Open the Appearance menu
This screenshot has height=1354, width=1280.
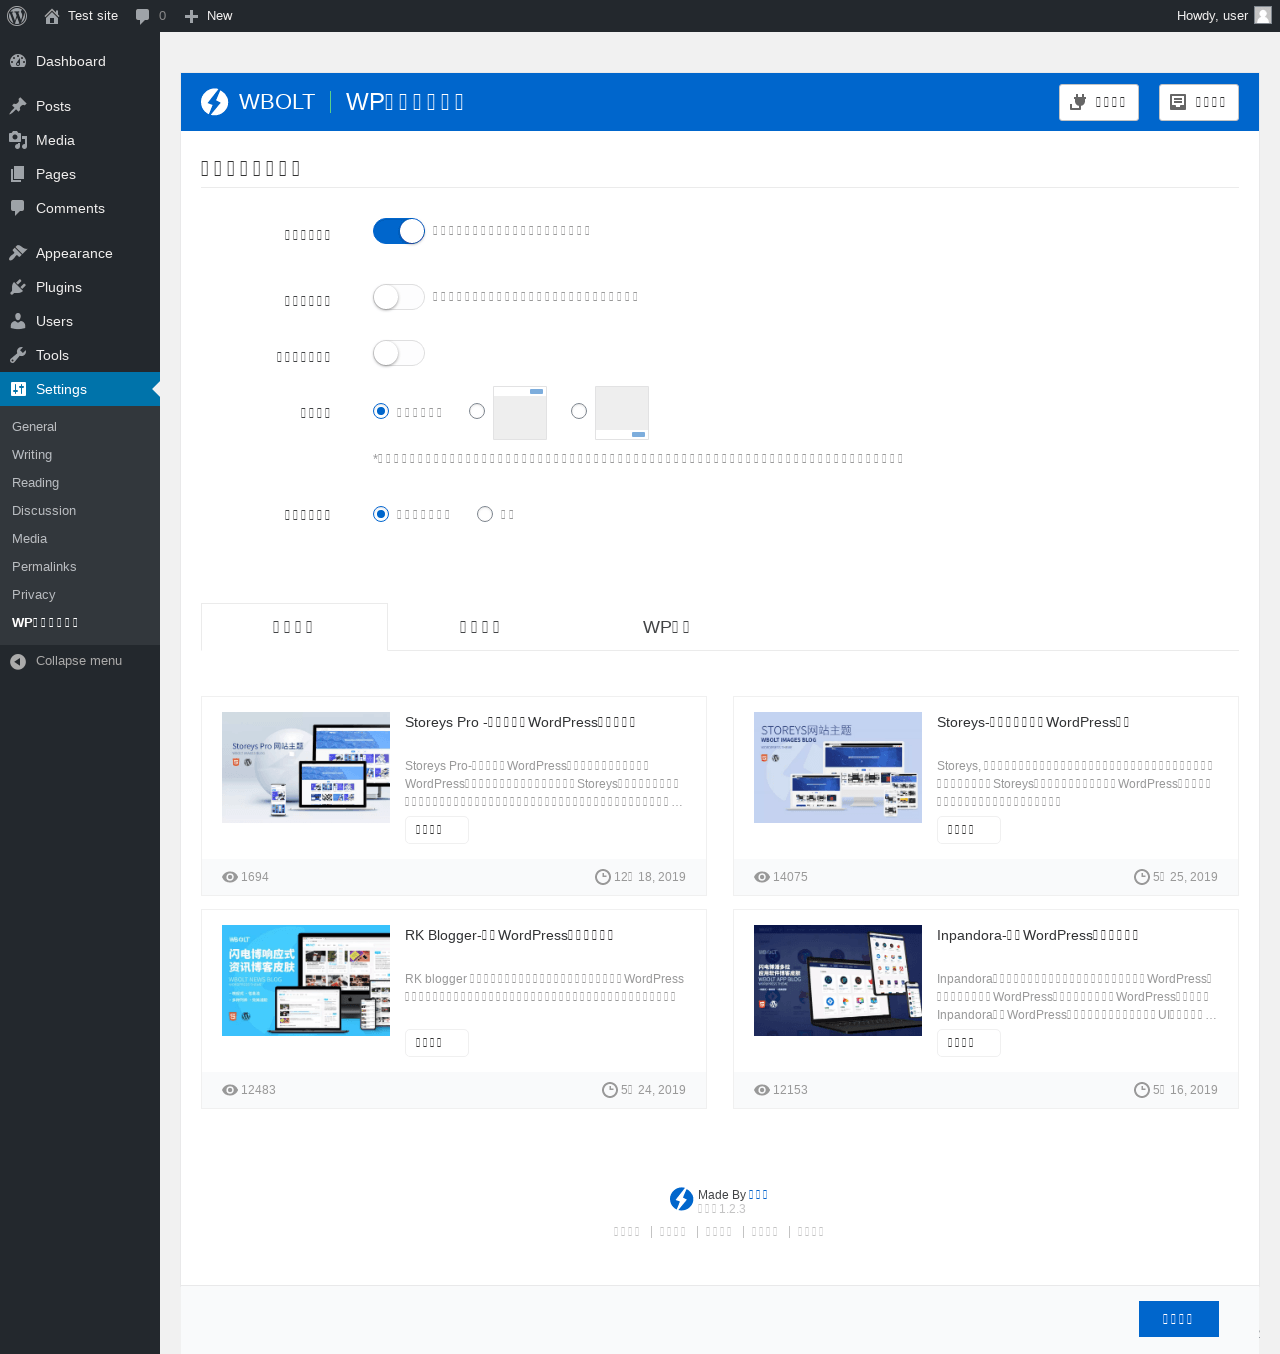80,253
